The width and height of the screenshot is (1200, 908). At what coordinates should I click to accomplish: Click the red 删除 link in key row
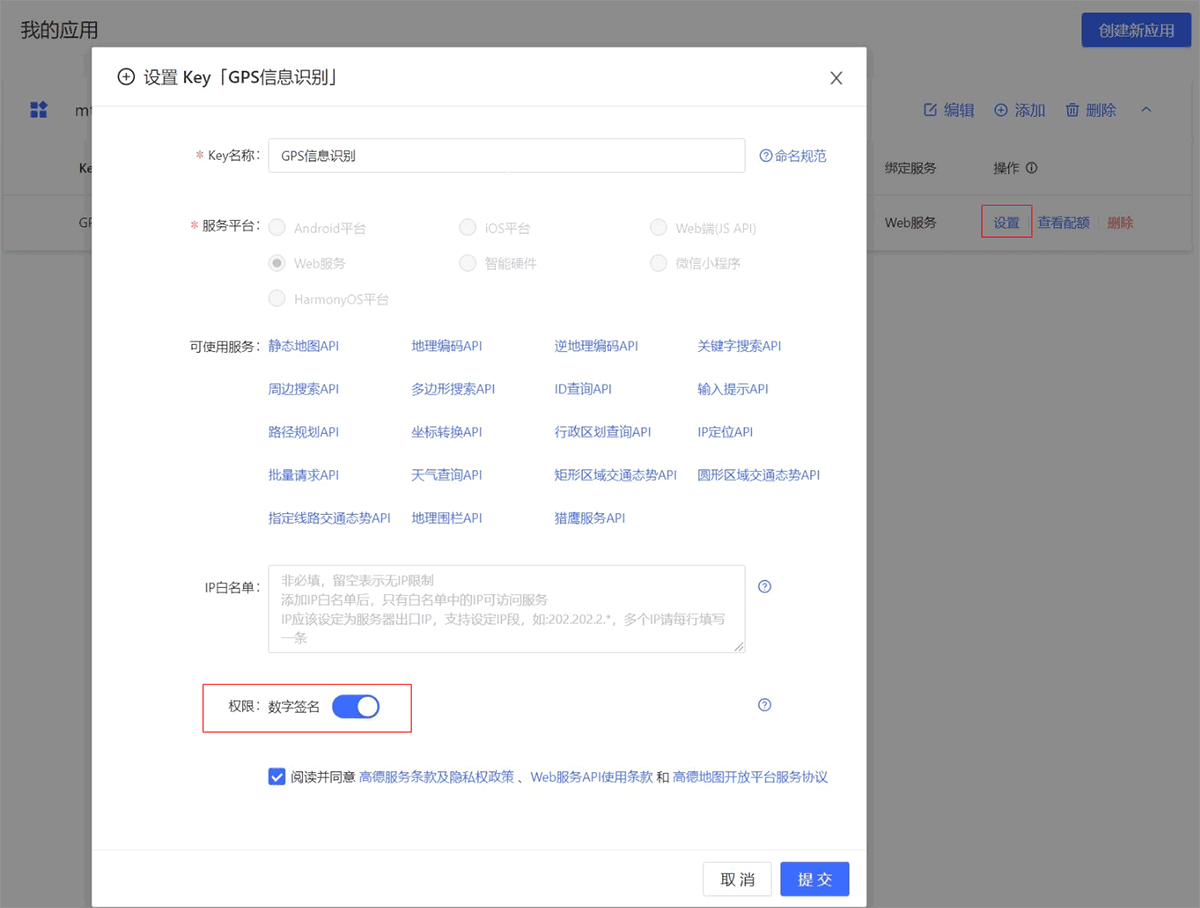(1120, 222)
